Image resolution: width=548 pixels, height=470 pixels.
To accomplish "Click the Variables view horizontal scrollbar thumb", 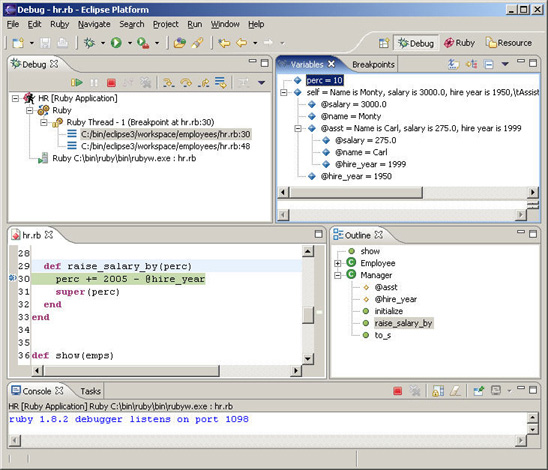I will 356,192.
